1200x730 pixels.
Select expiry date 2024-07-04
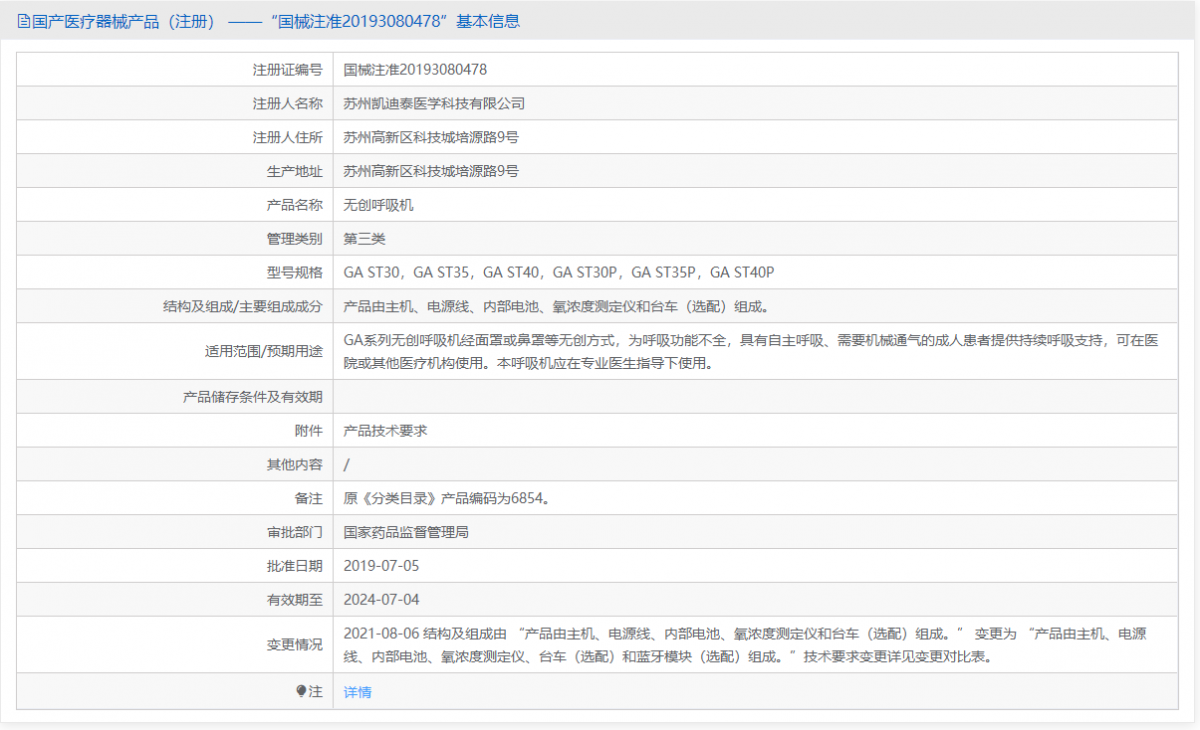[x=381, y=600]
